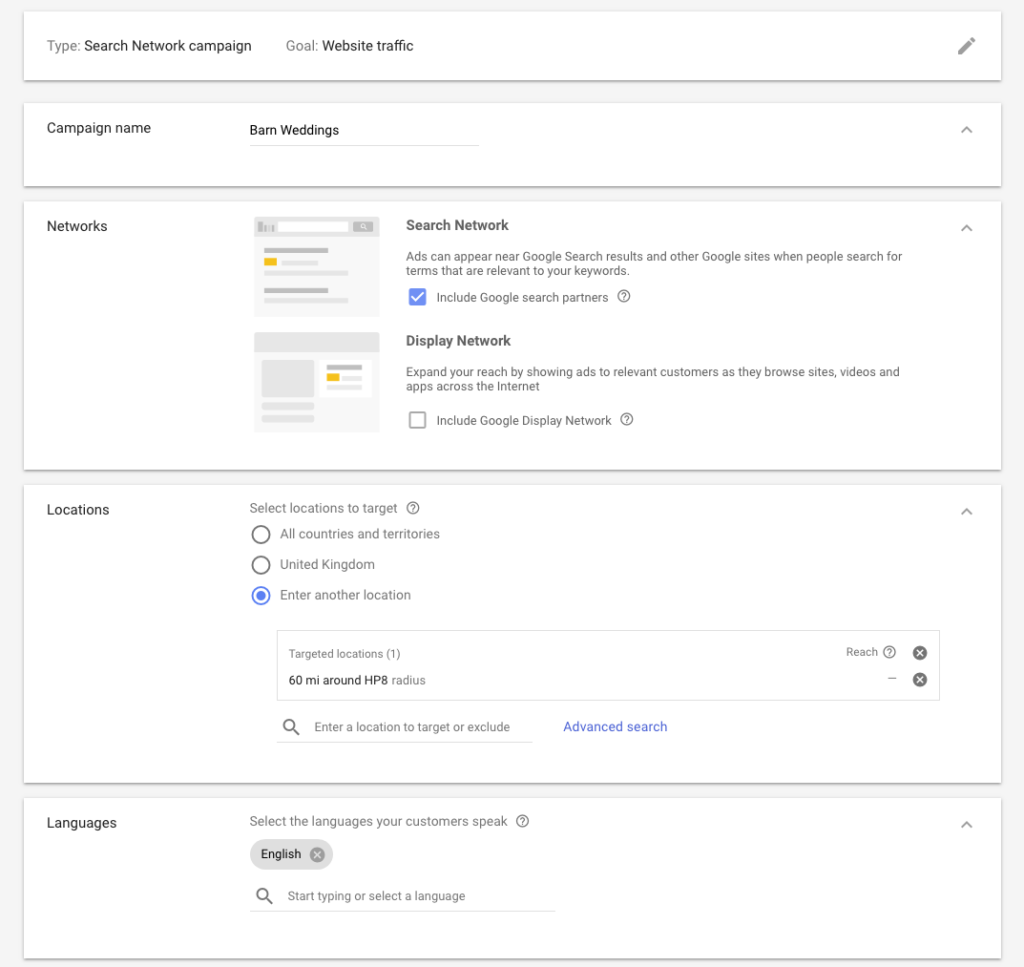Collapse the Languages section
1024x967 pixels.
[967, 825]
